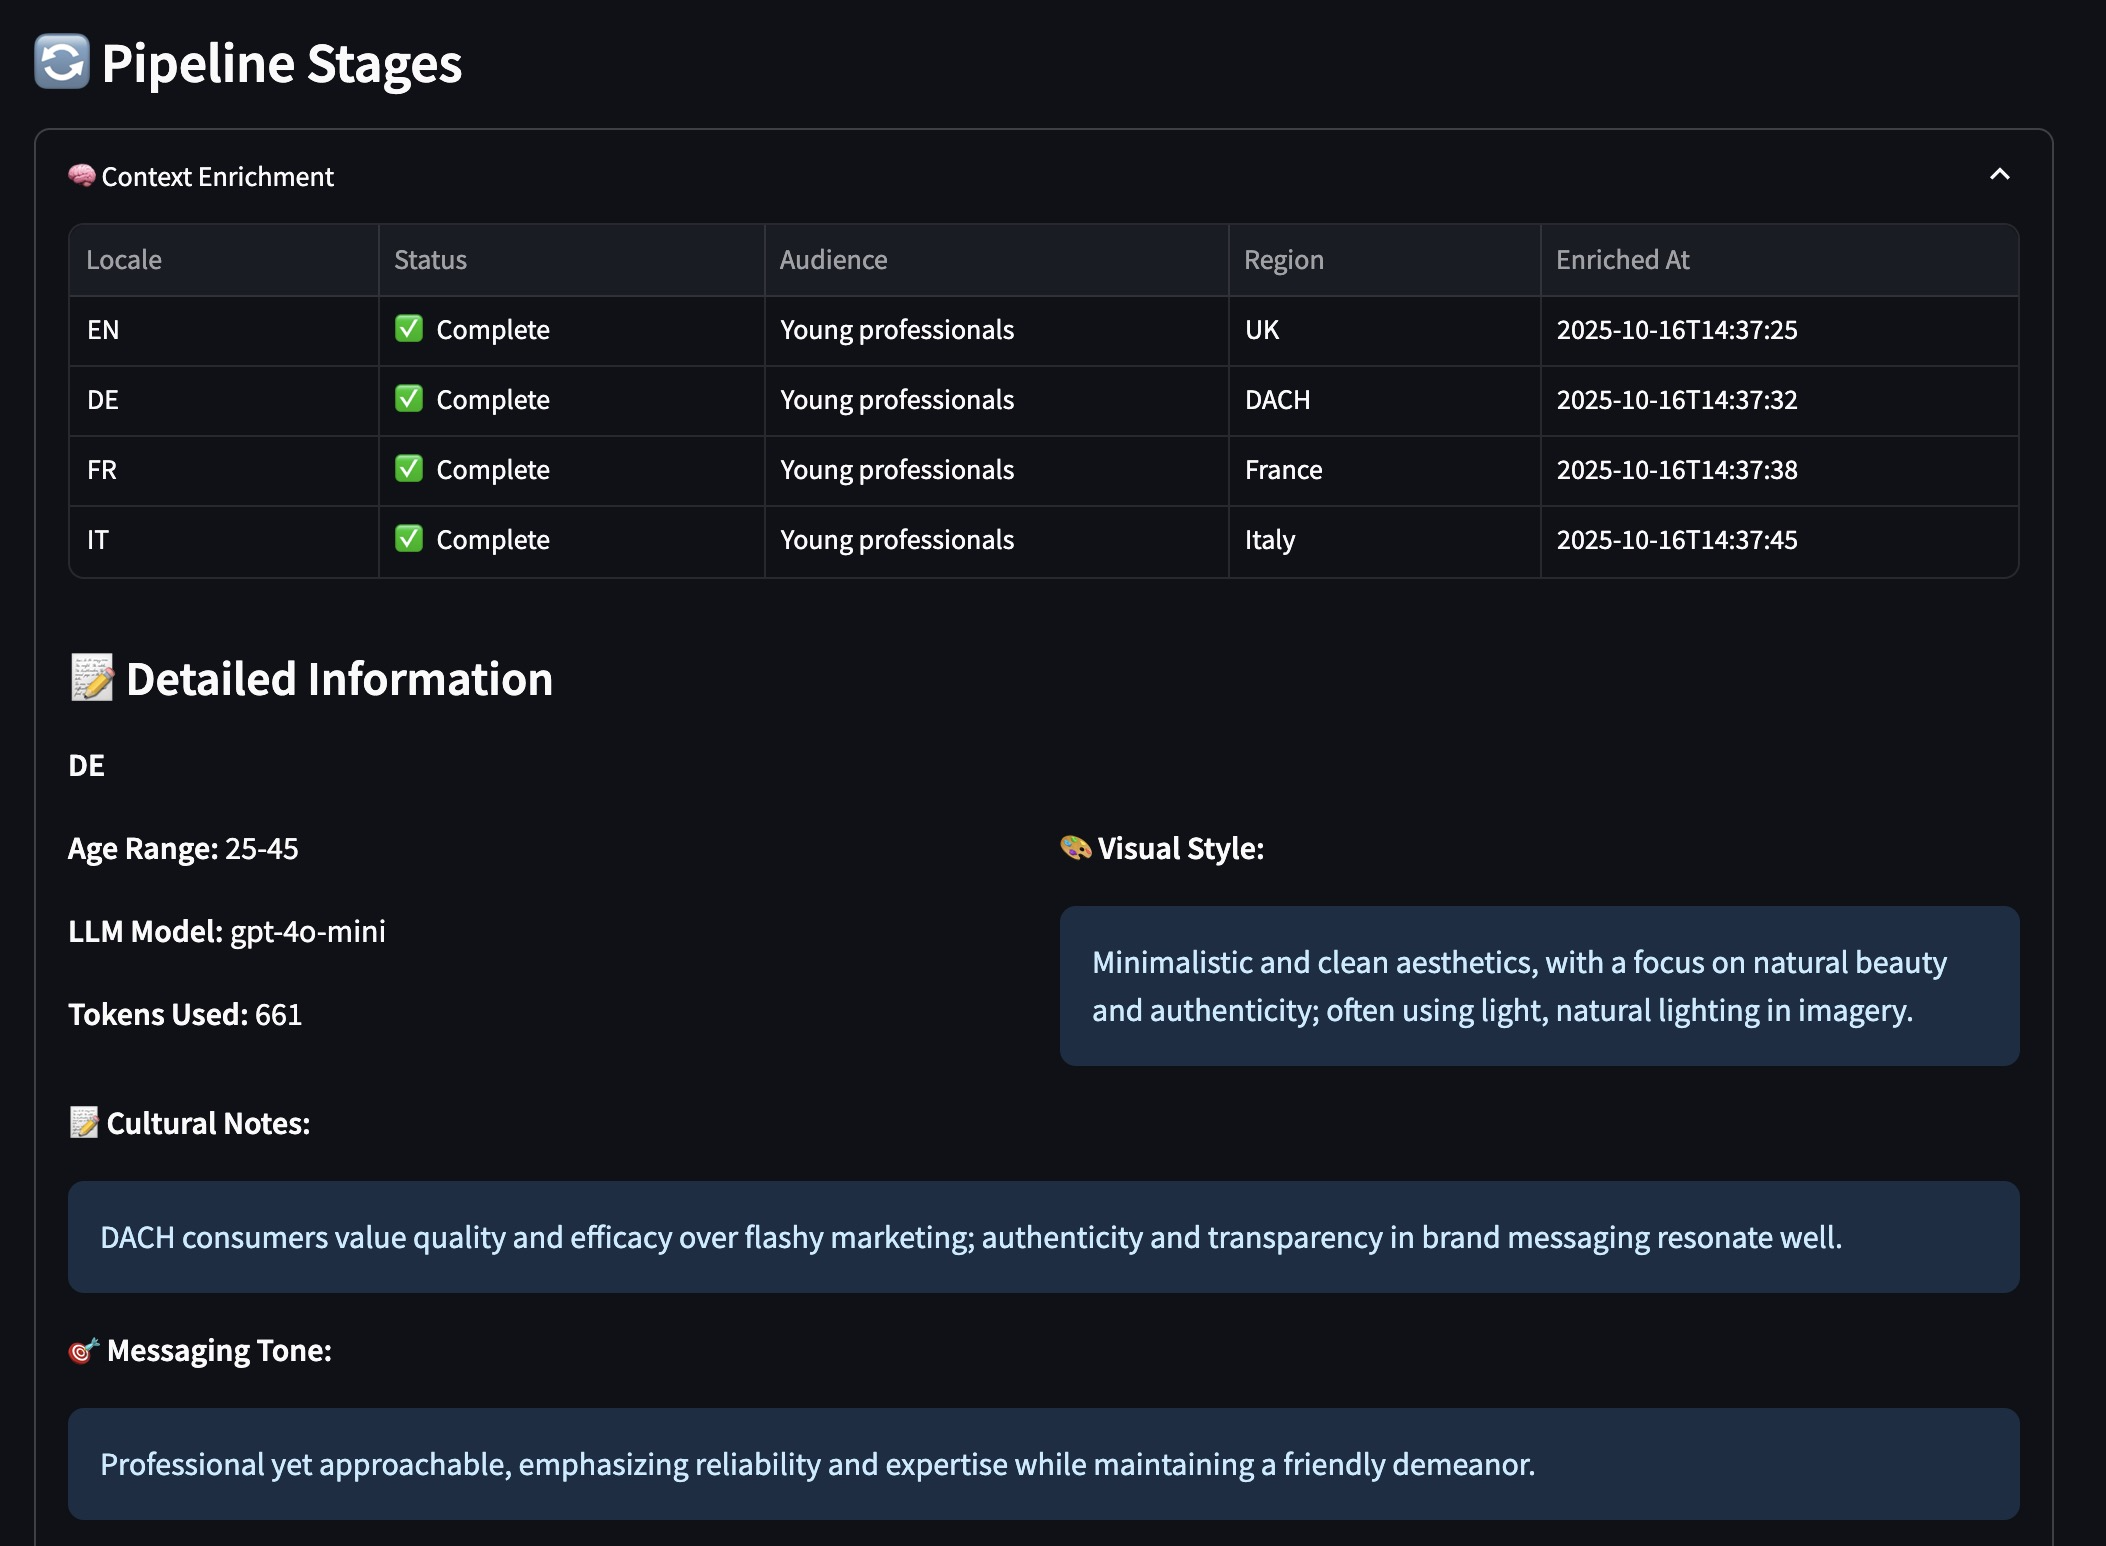Screen dimensions: 2106x1546
Task: Collapse the Context Enrichment section using the chevron
Action: click(1999, 175)
